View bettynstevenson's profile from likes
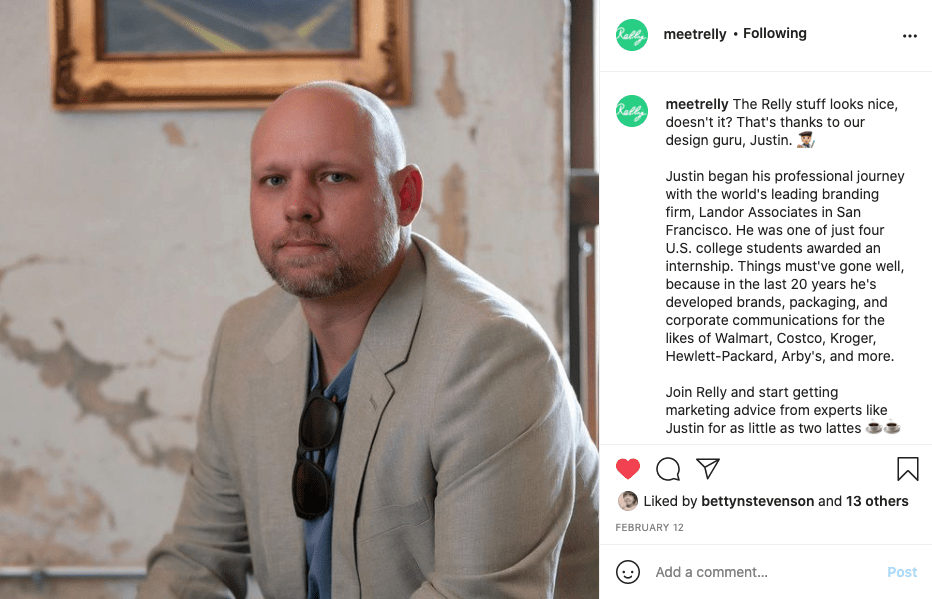Viewport: 932px width, 599px height. tap(757, 501)
